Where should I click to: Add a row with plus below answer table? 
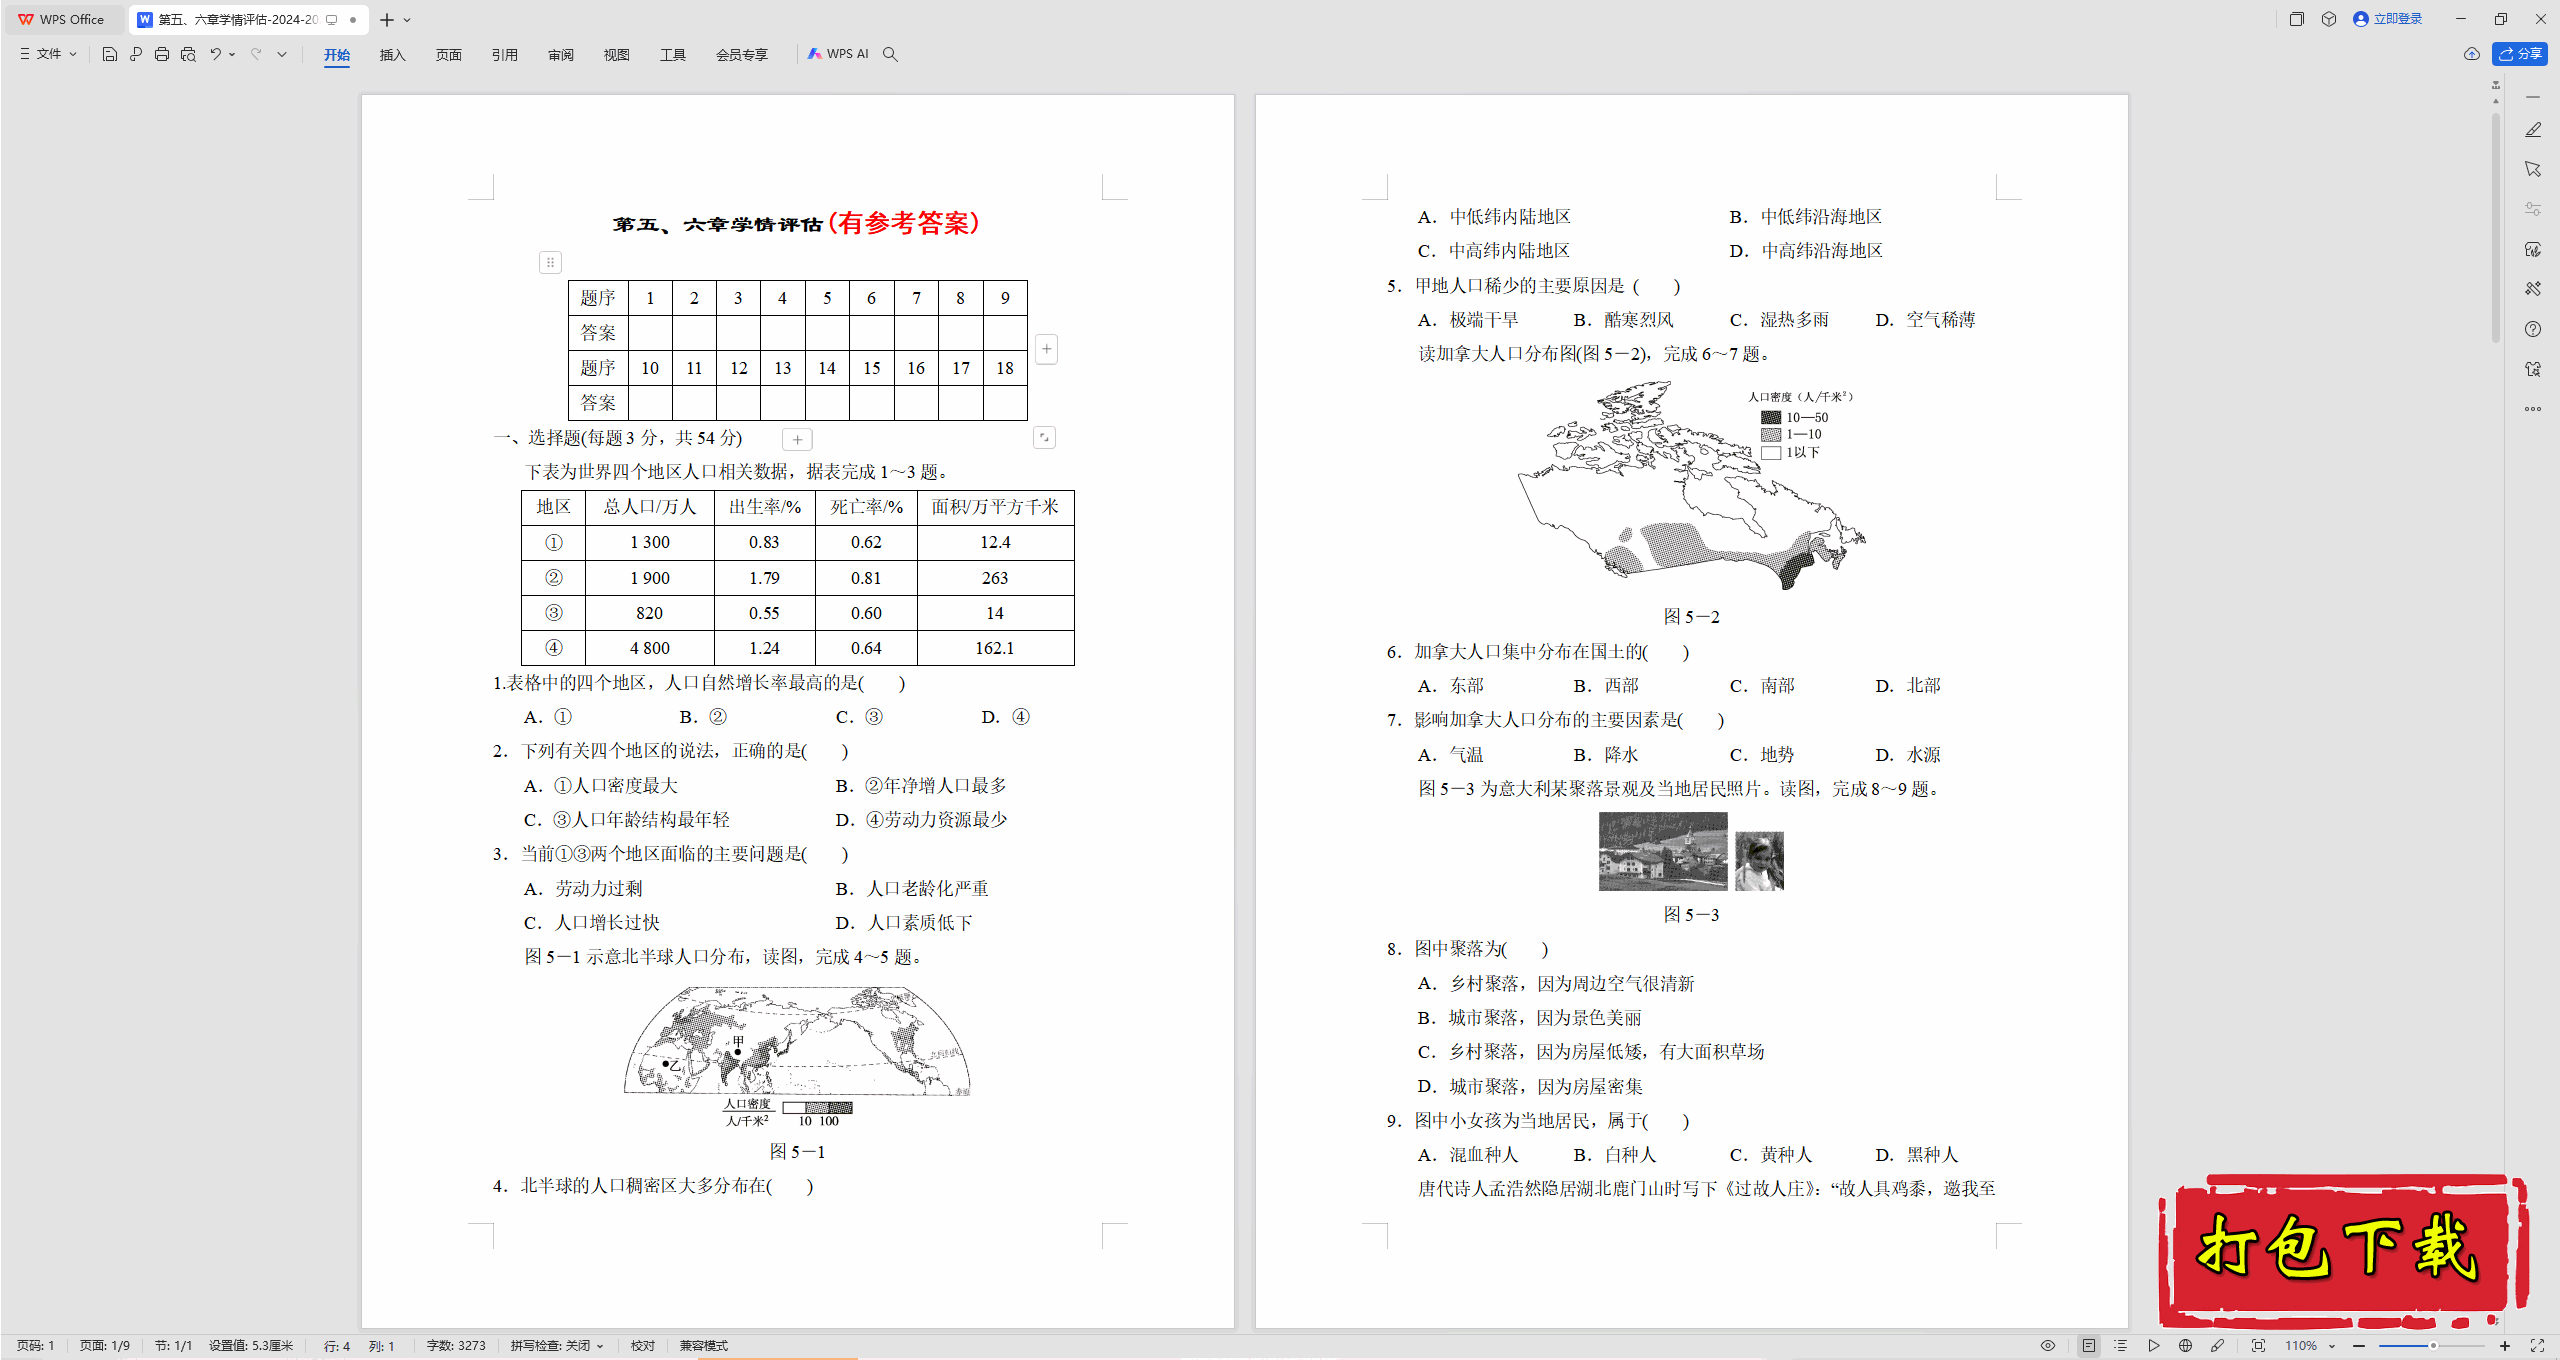[797, 439]
